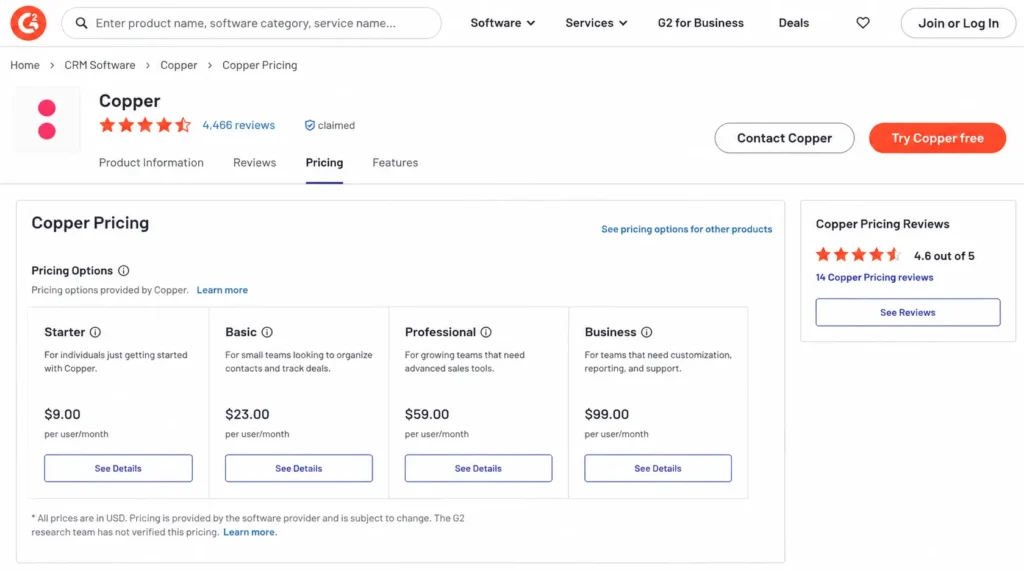
Task: Click the search magnifier icon
Action: 81,24
